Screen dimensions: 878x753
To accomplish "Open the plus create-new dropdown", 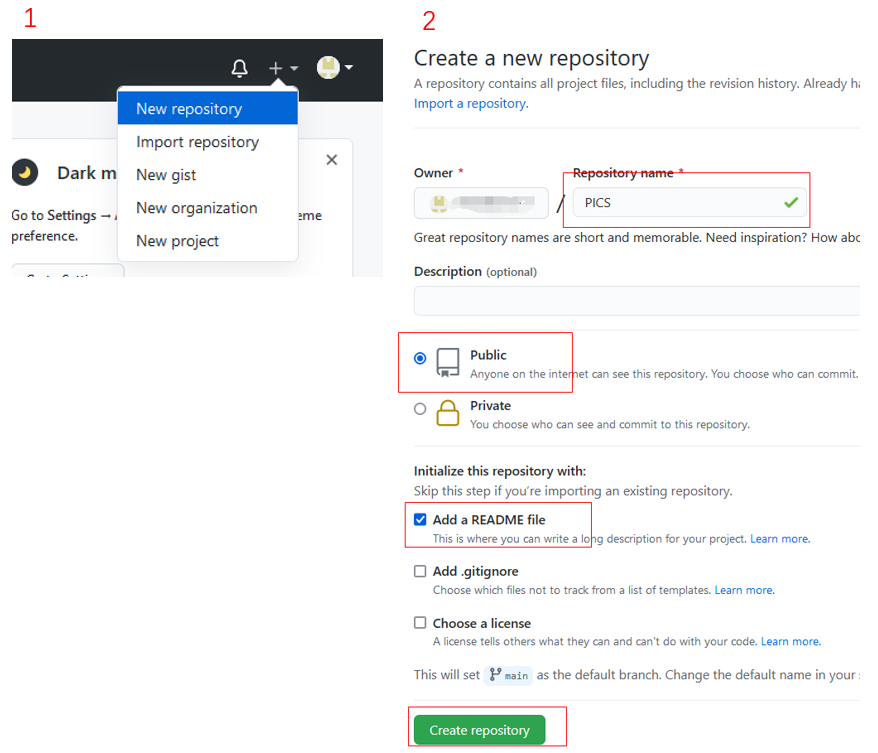I will (282, 68).
